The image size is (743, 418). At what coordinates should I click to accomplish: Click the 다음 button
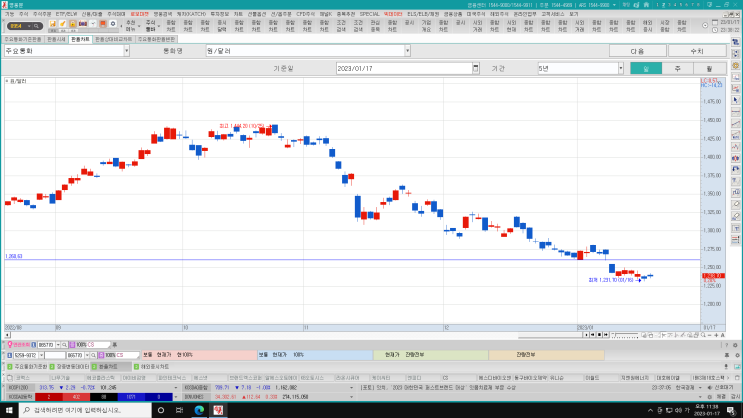point(637,51)
